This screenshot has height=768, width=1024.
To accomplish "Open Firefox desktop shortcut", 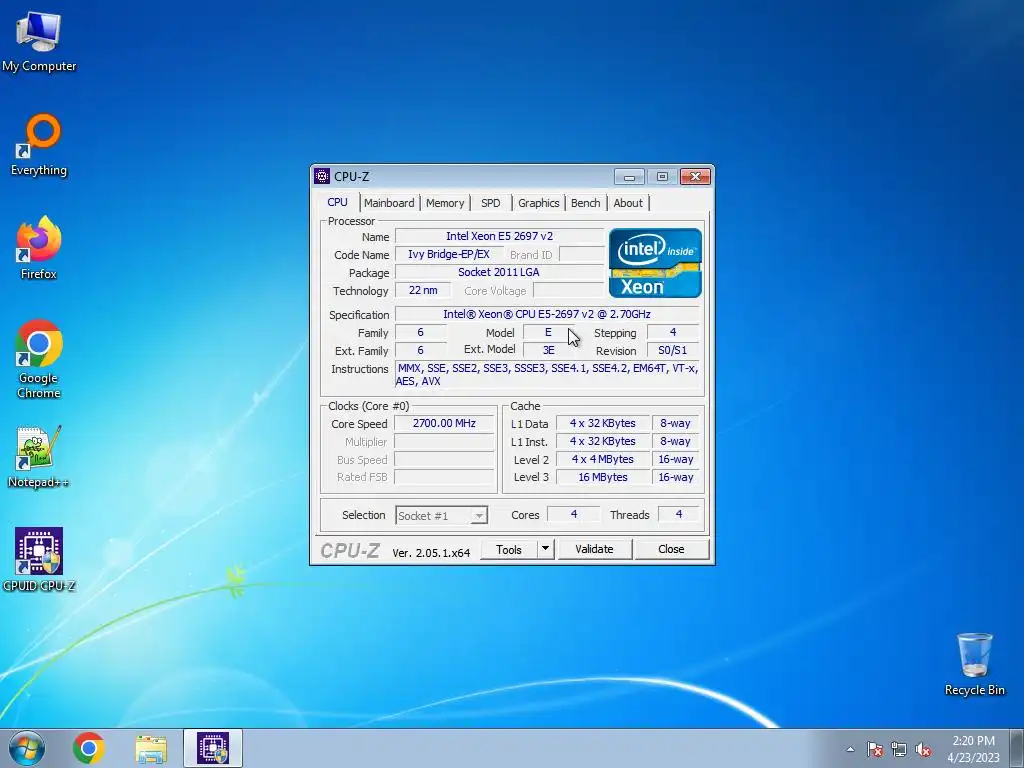I will 39,248.
